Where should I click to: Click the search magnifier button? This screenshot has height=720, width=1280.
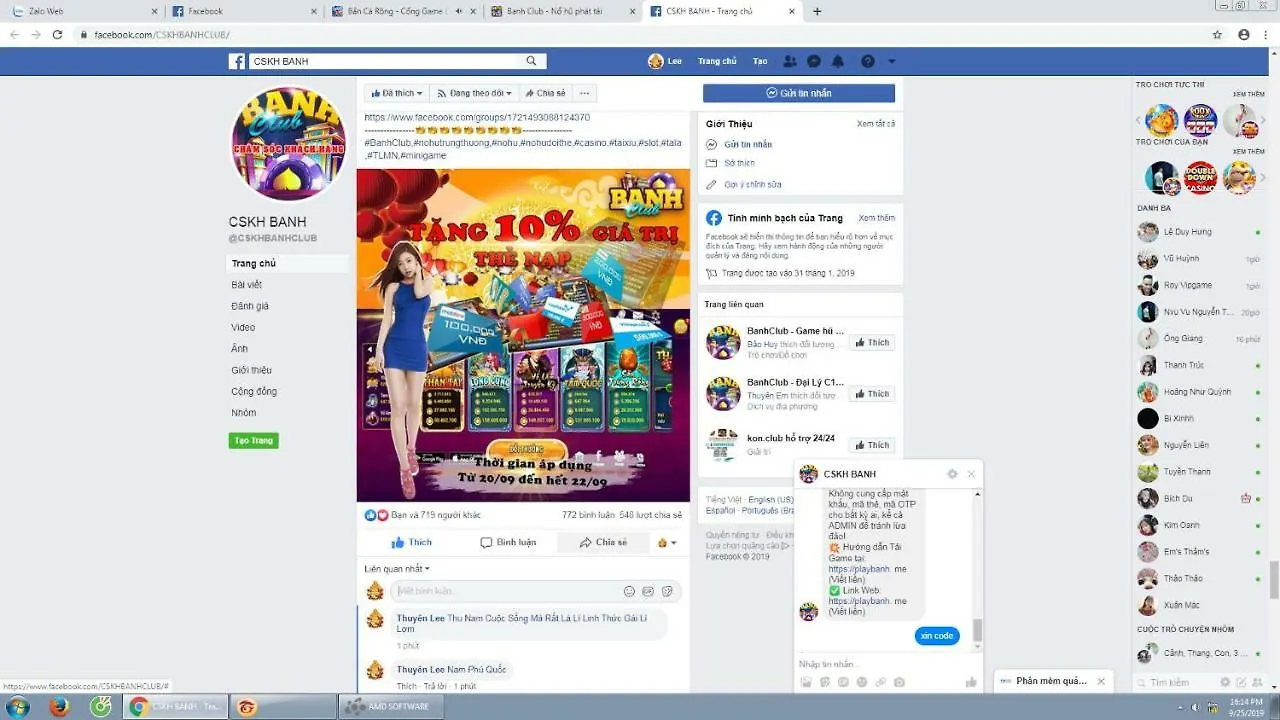531,61
